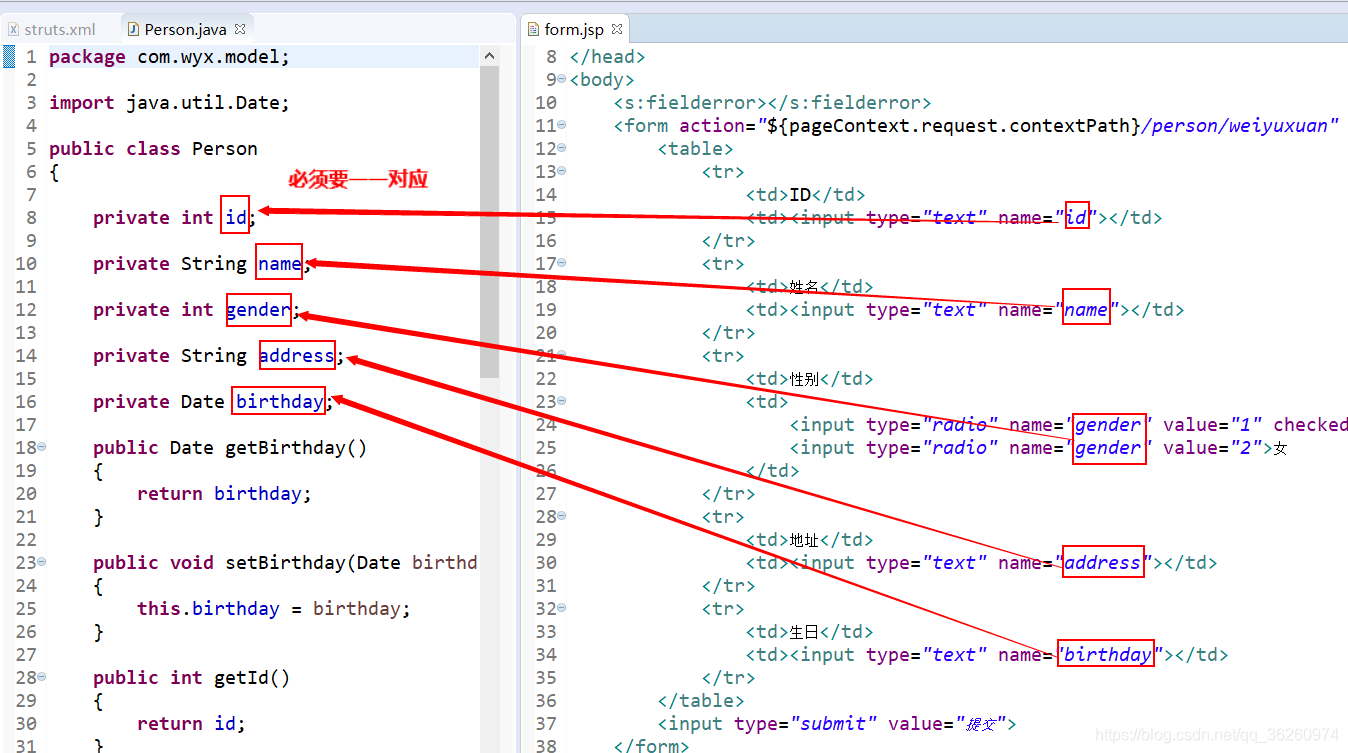Click 'private int id' field declaration
This screenshot has height=753, width=1348.
[175, 218]
